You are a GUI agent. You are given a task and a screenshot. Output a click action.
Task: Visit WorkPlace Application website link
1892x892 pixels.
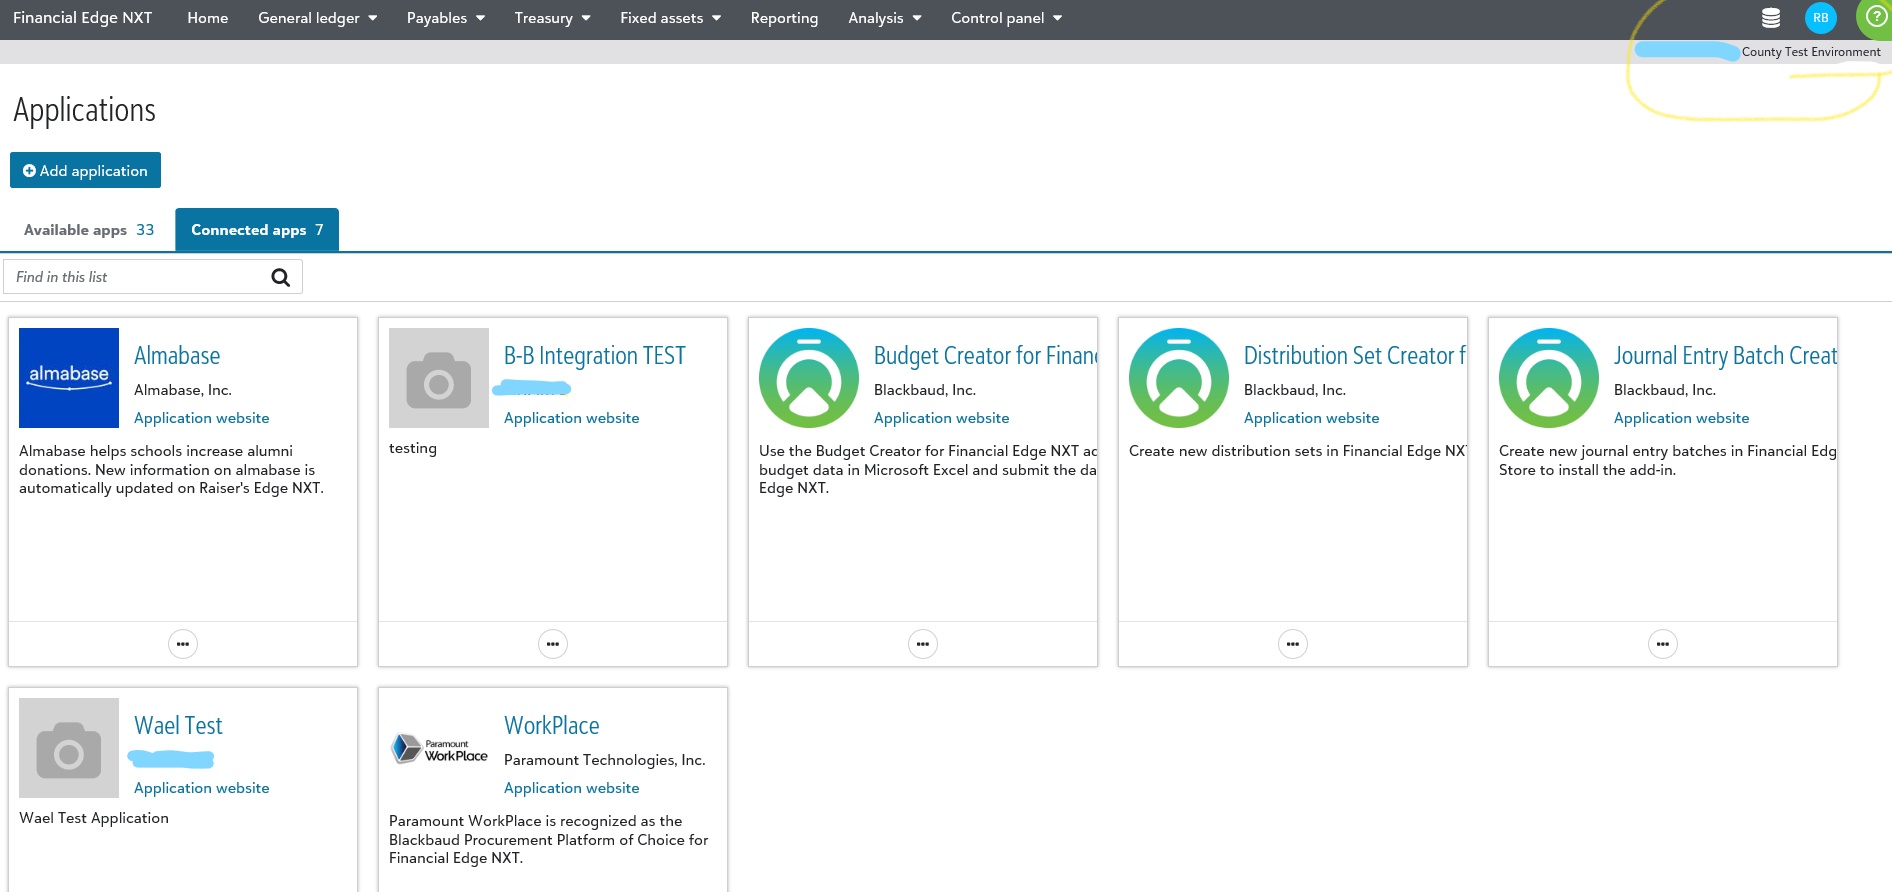pos(572,788)
